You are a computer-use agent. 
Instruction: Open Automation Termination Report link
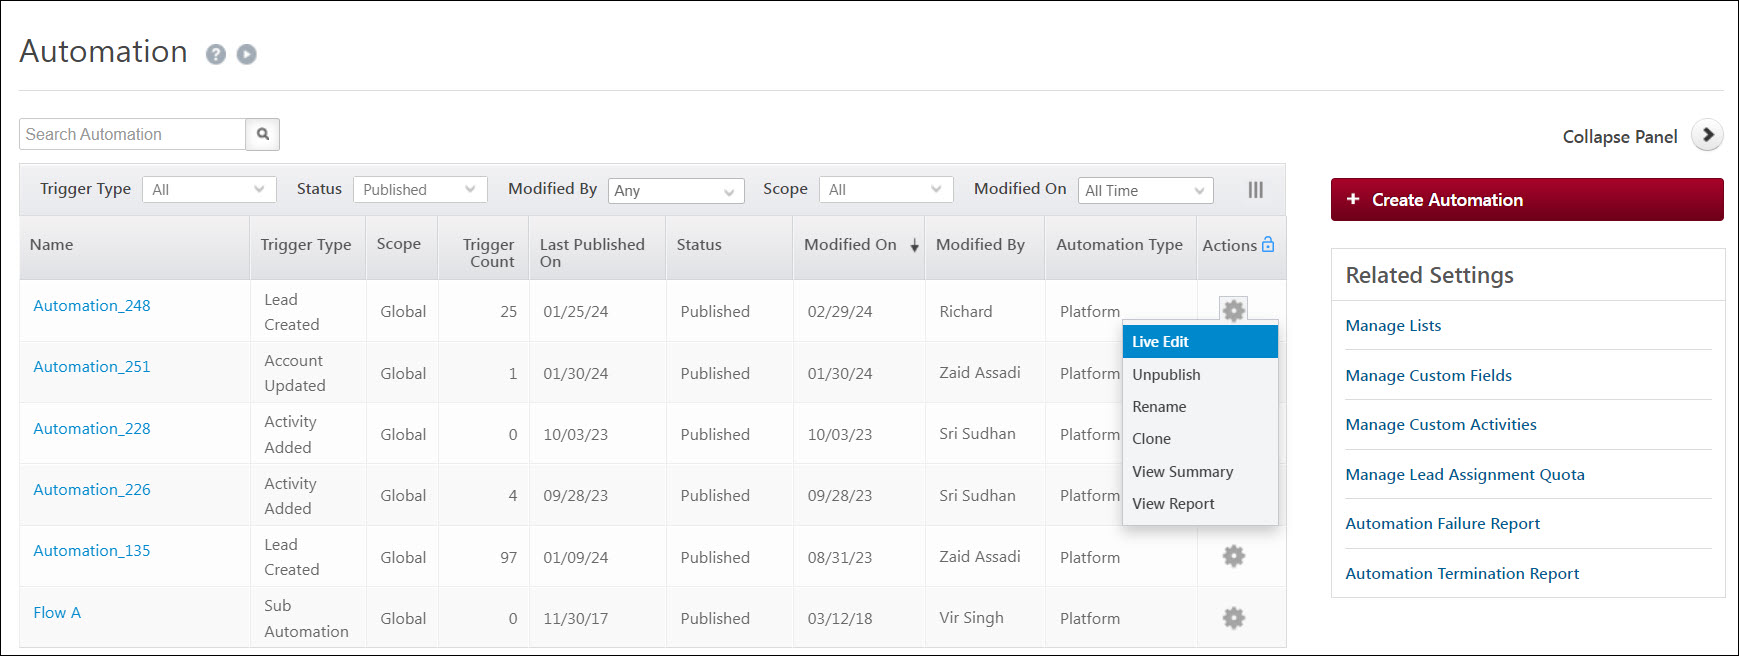1462,573
